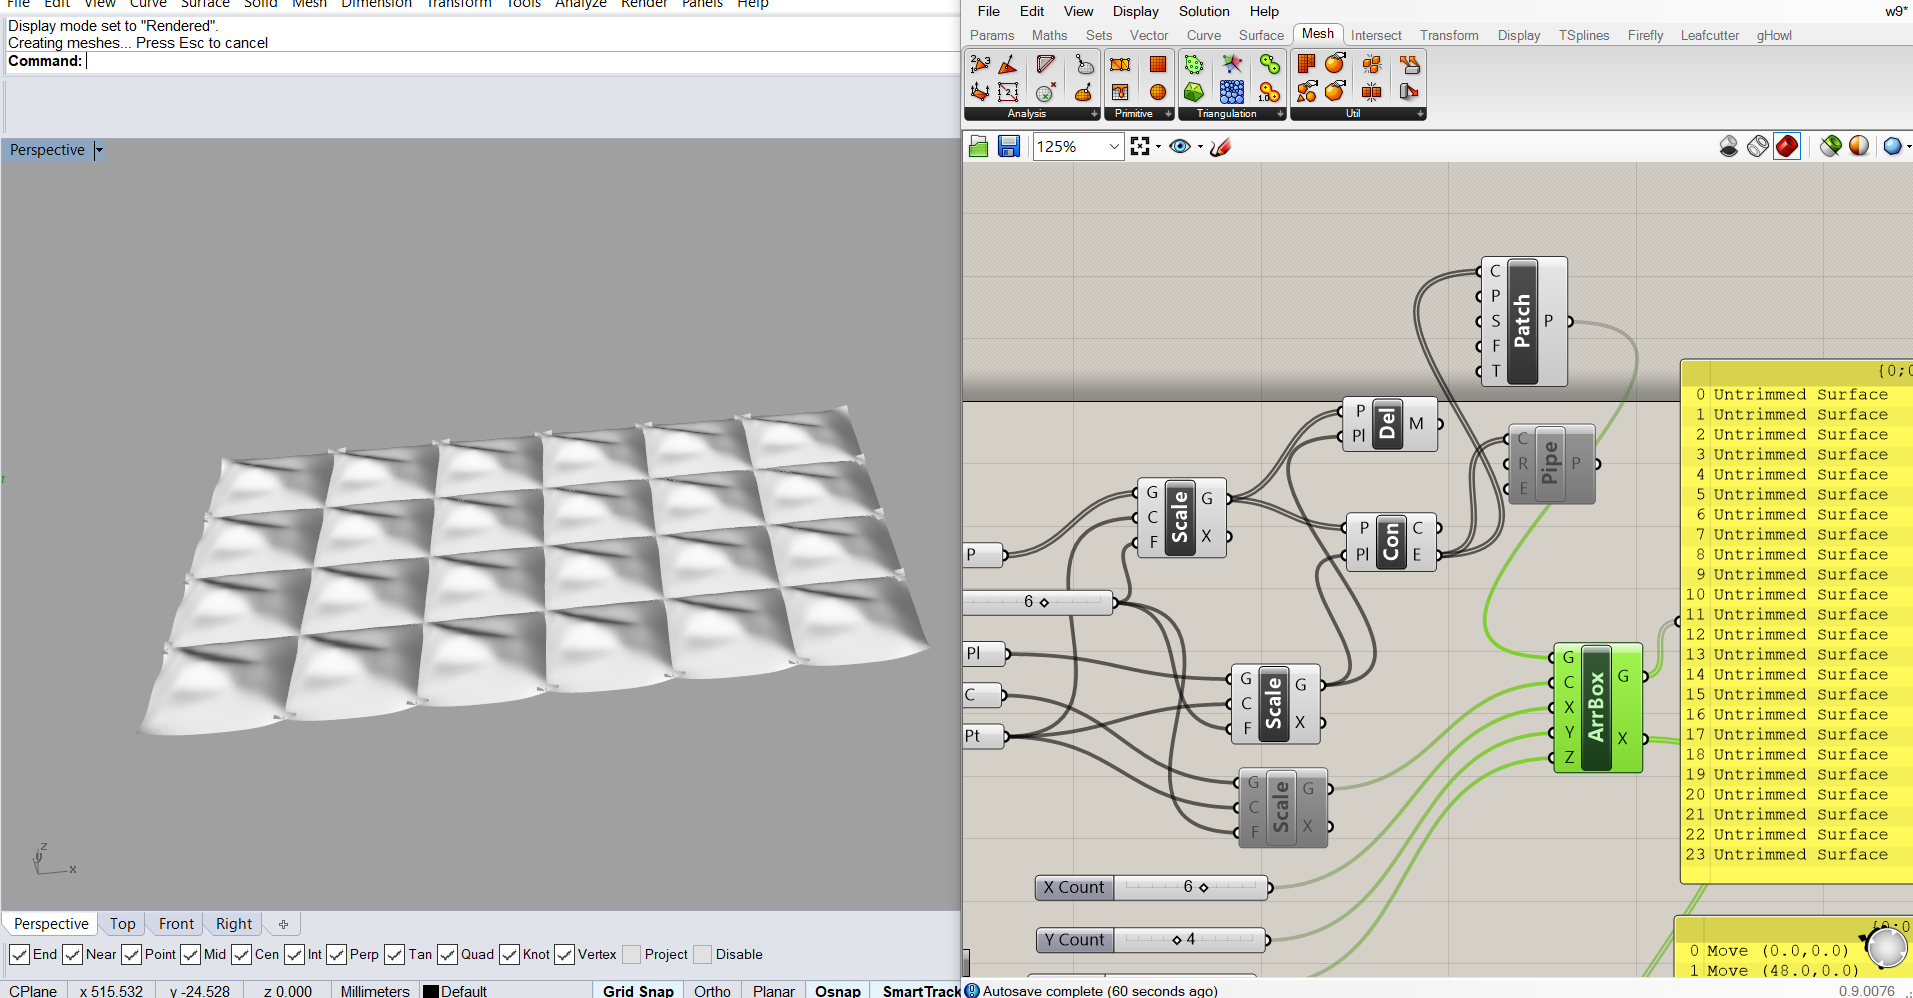The width and height of the screenshot is (1913, 998).
Task: Click the red shaded preview mode icon
Action: [x=1787, y=146]
